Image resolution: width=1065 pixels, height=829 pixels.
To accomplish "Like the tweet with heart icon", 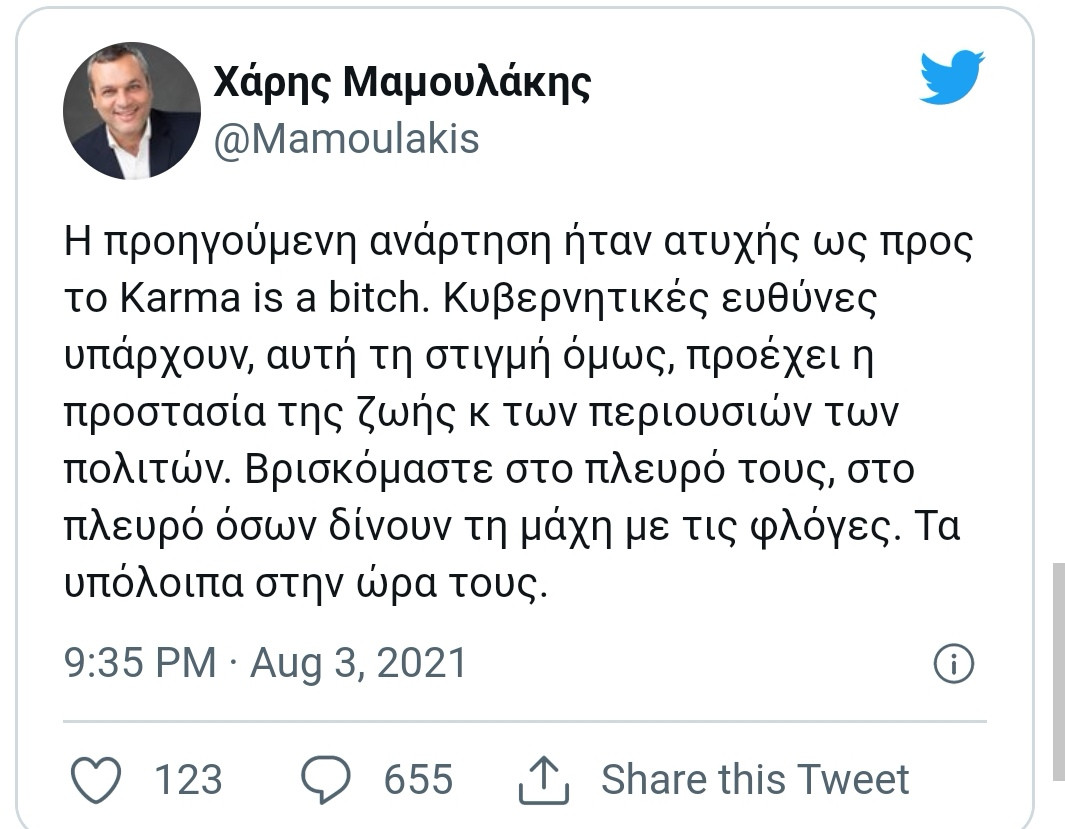I will (x=96, y=779).
